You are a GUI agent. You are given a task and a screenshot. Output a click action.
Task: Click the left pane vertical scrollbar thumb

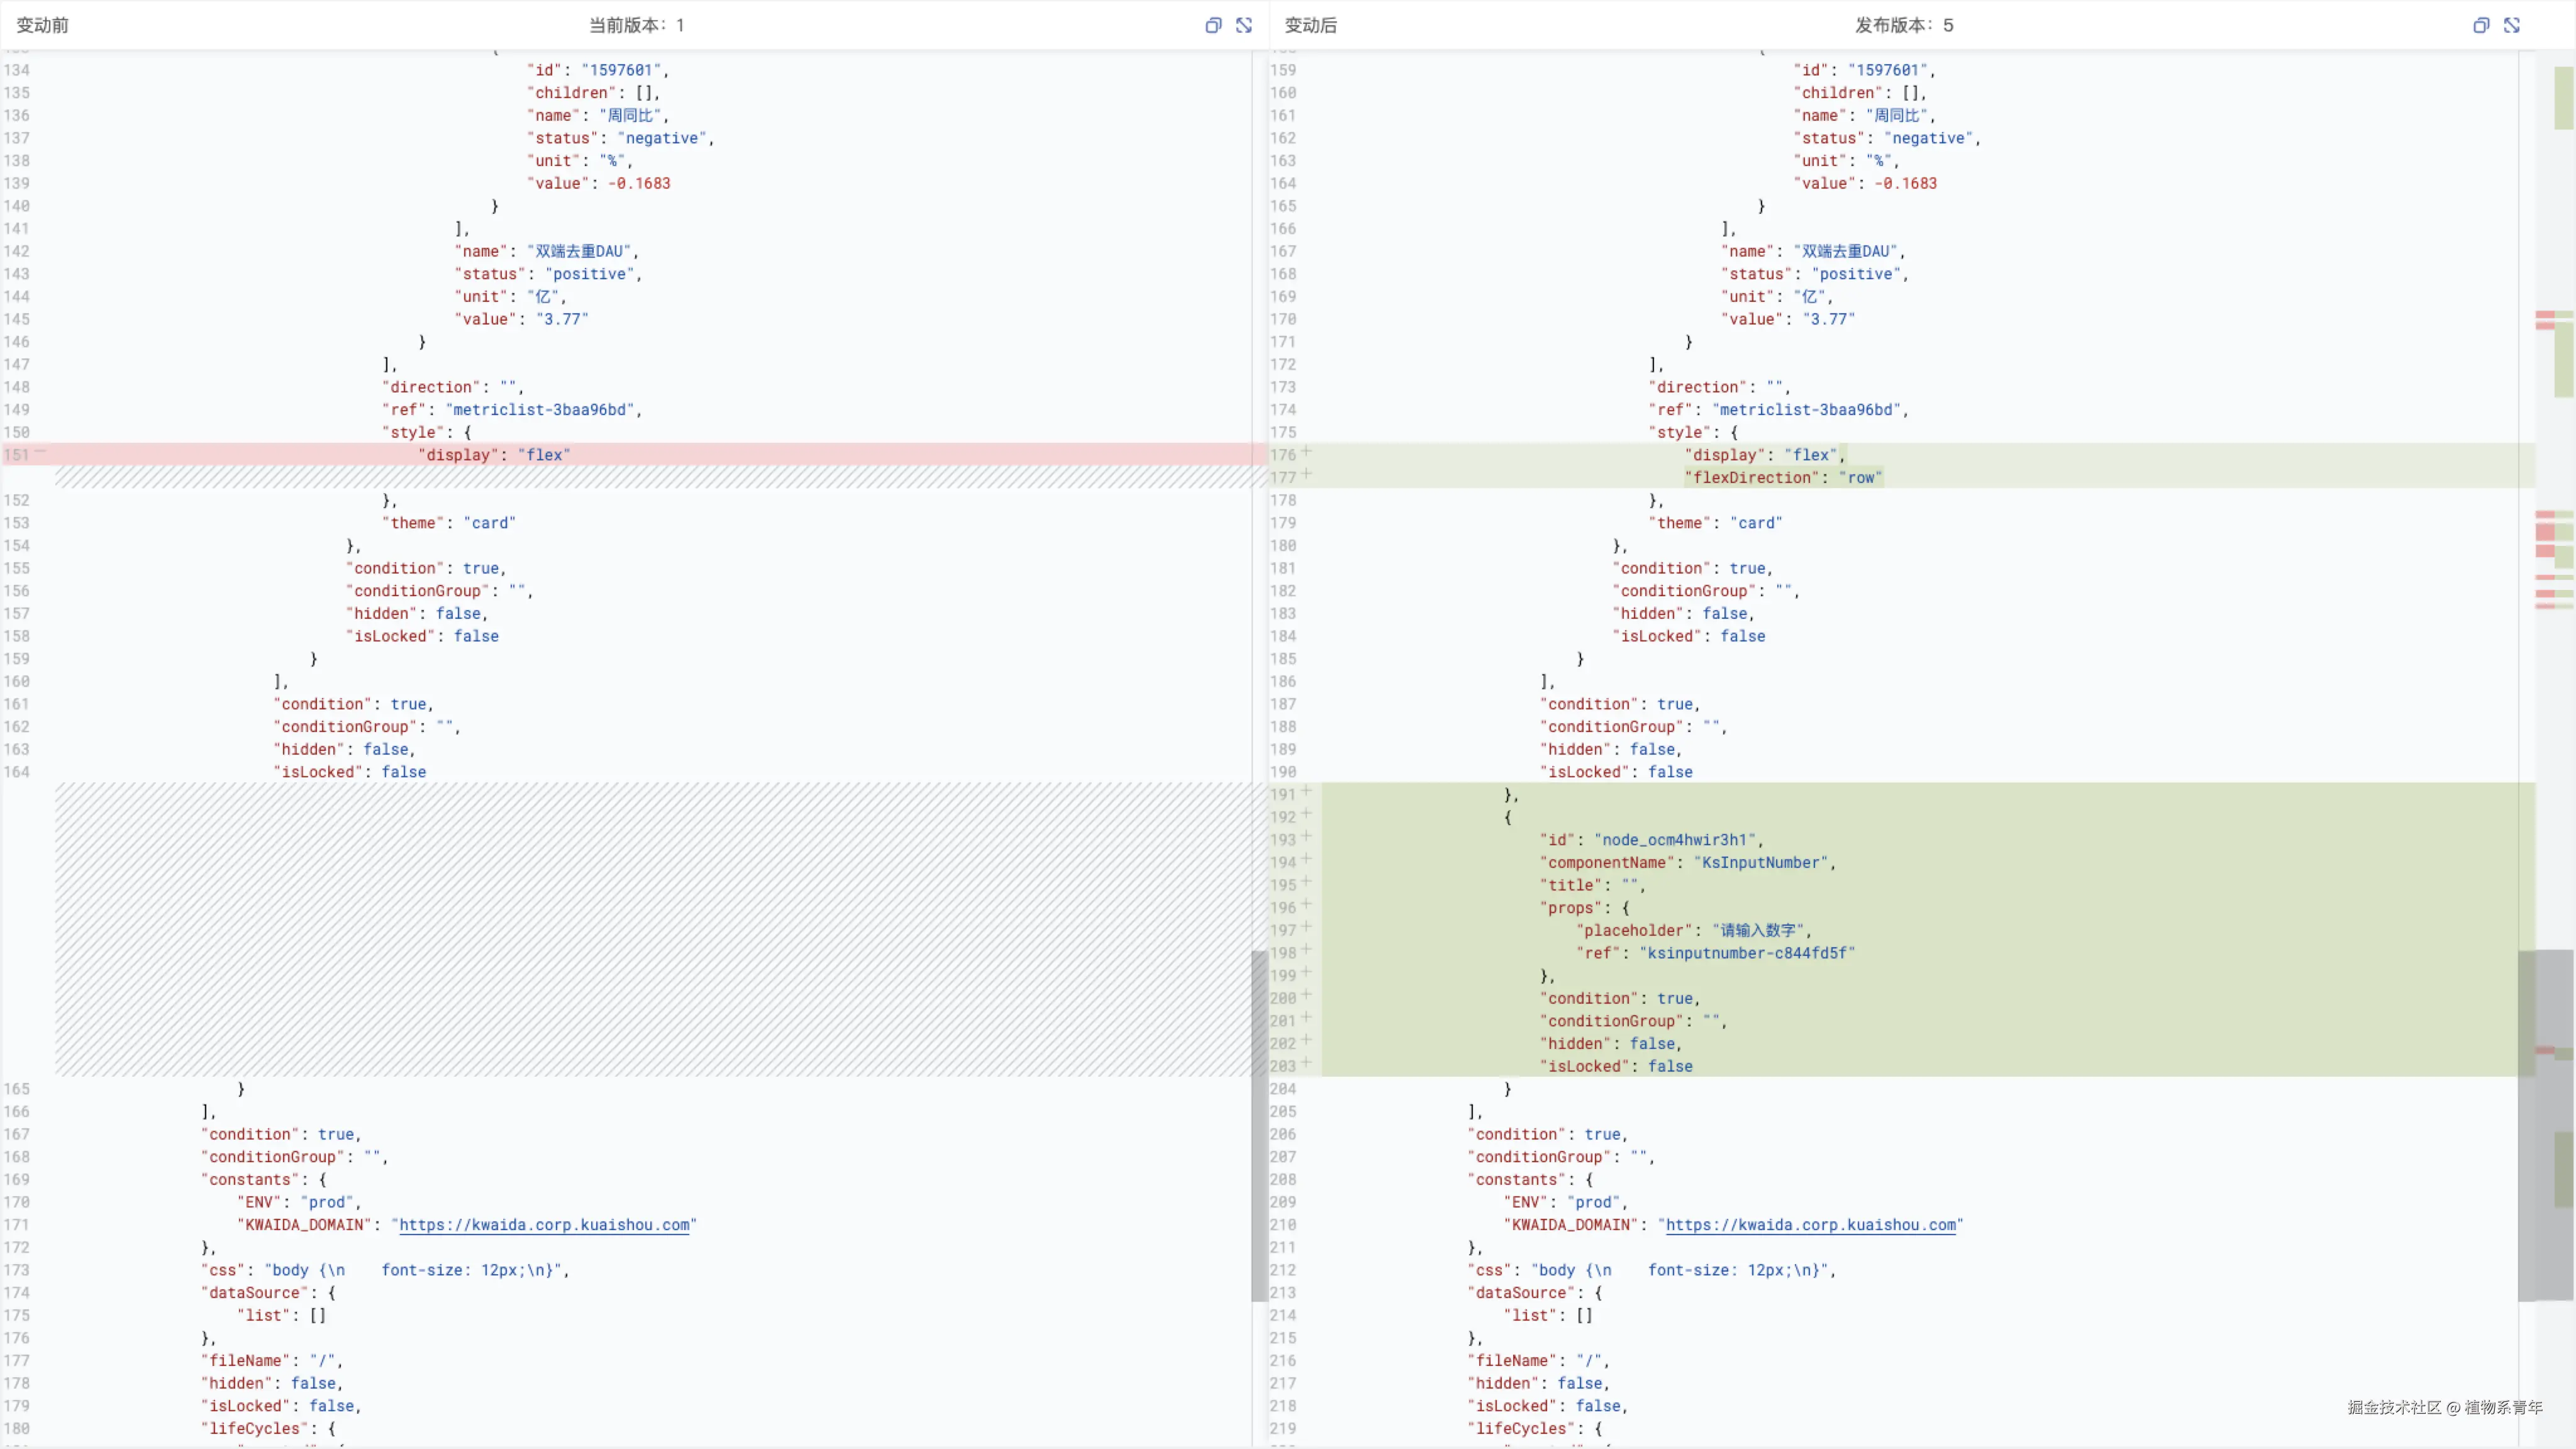pyautogui.click(x=1259, y=1125)
